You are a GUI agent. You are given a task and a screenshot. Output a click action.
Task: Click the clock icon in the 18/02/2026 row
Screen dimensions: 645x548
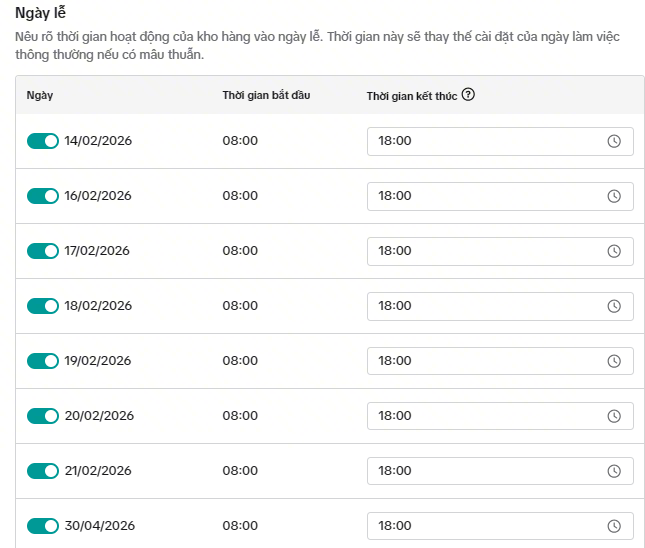click(615, 306)
